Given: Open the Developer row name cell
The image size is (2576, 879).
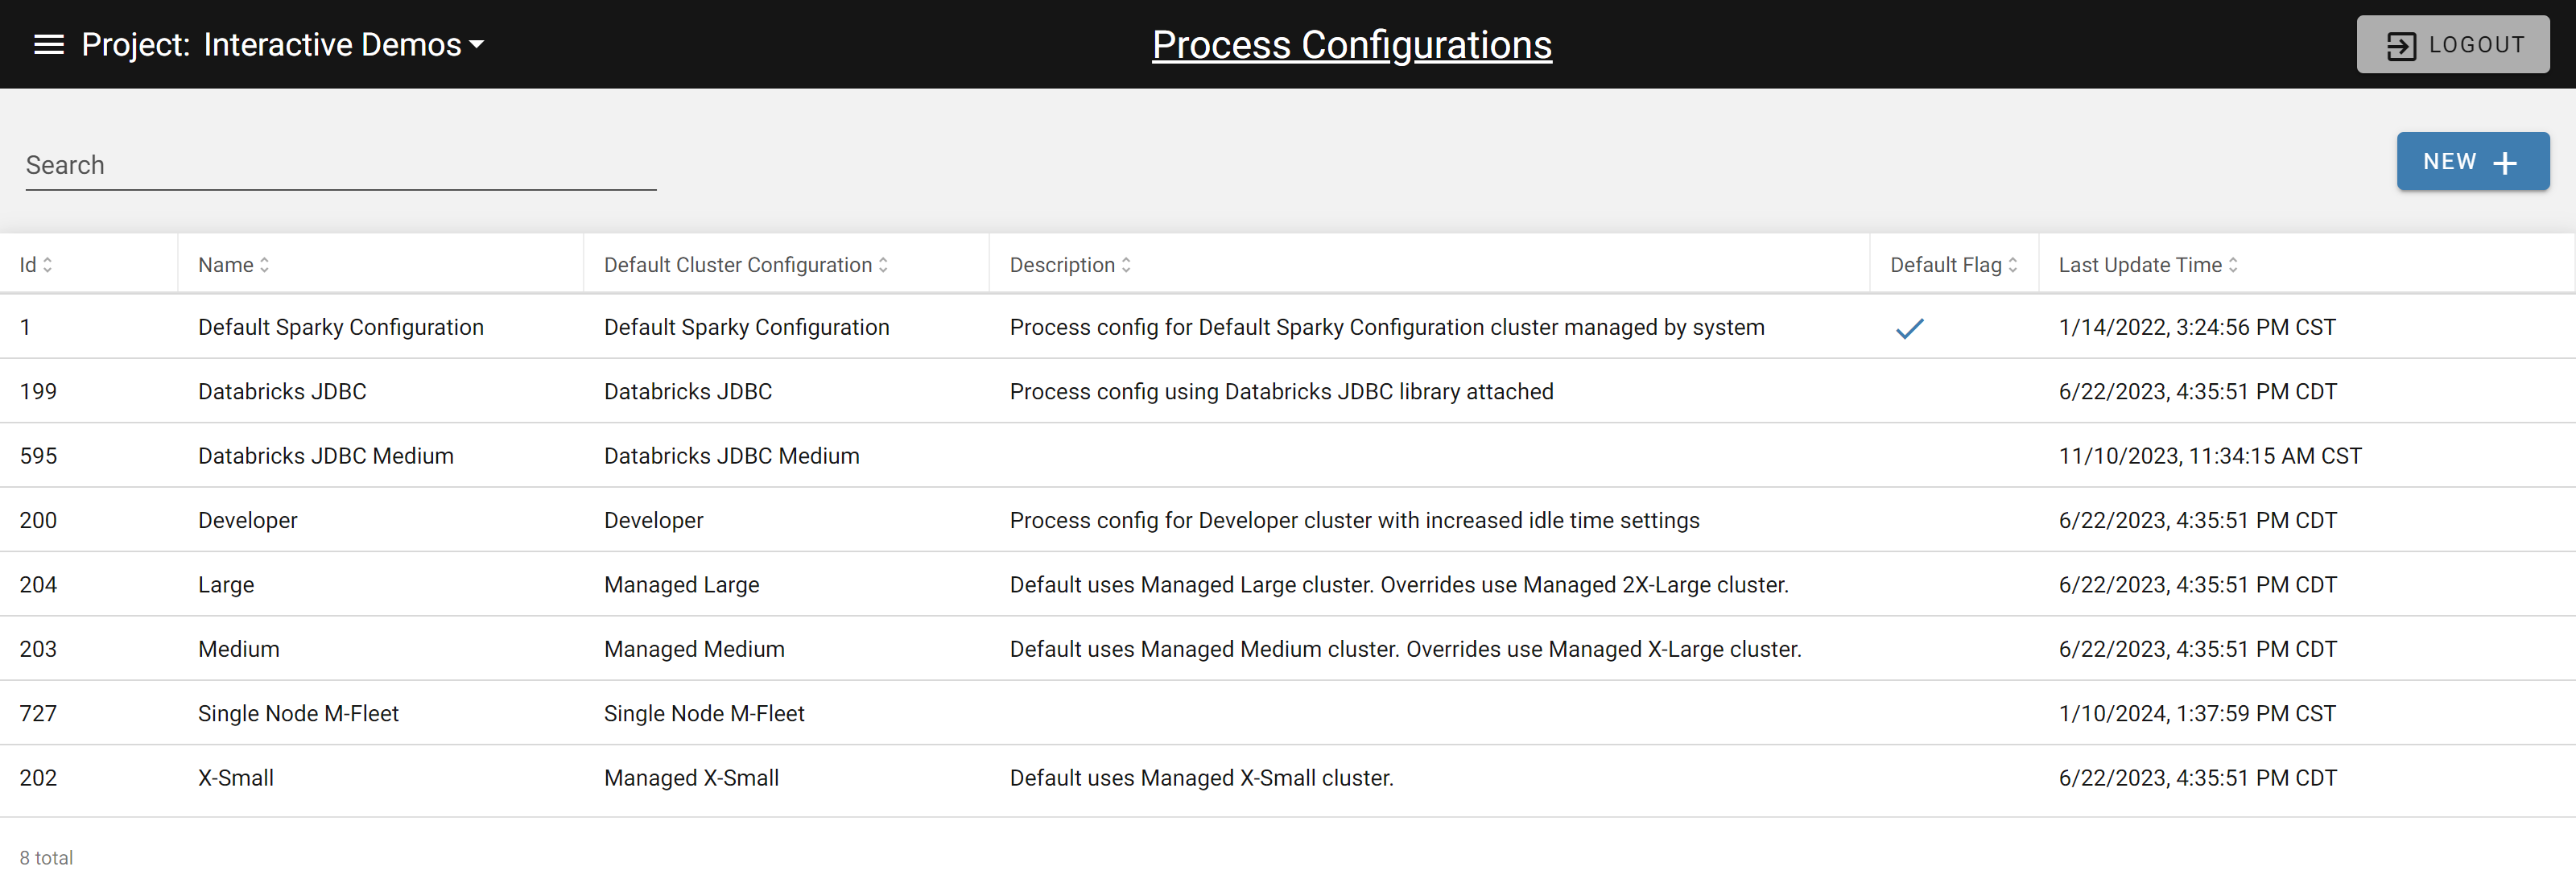Looking at the screenshot, I should point(248,520).
